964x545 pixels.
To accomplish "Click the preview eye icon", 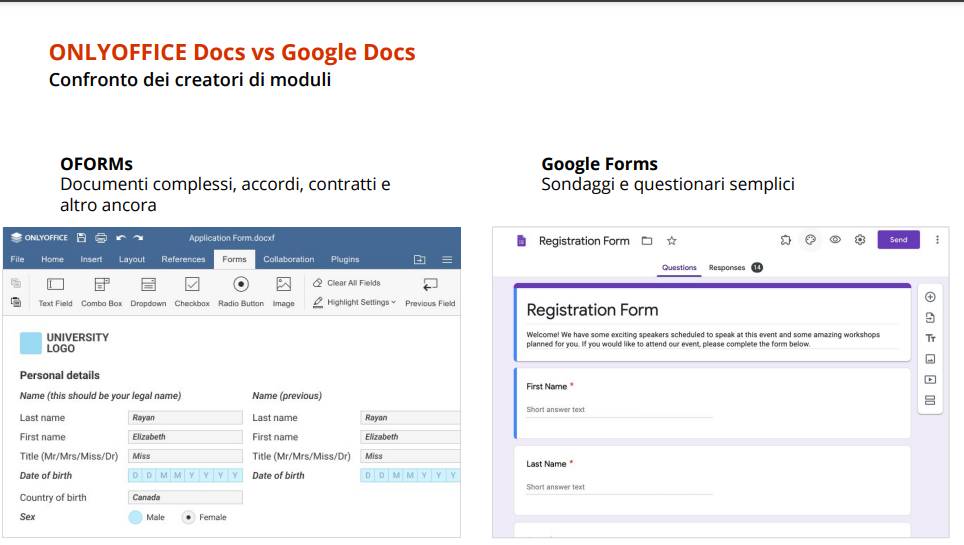I will tap(835, 240).
